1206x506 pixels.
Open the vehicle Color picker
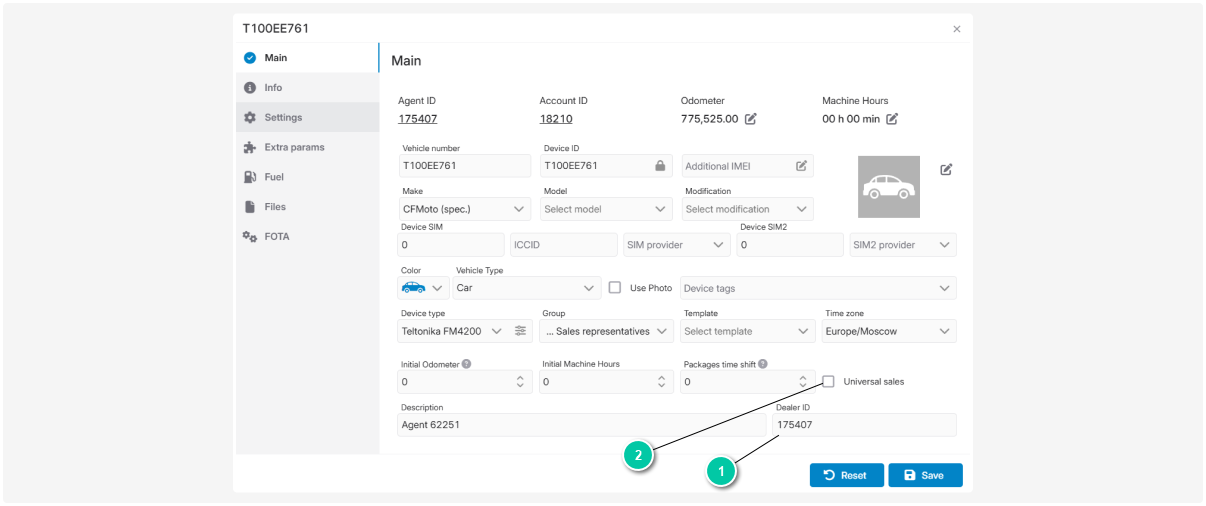423,288
